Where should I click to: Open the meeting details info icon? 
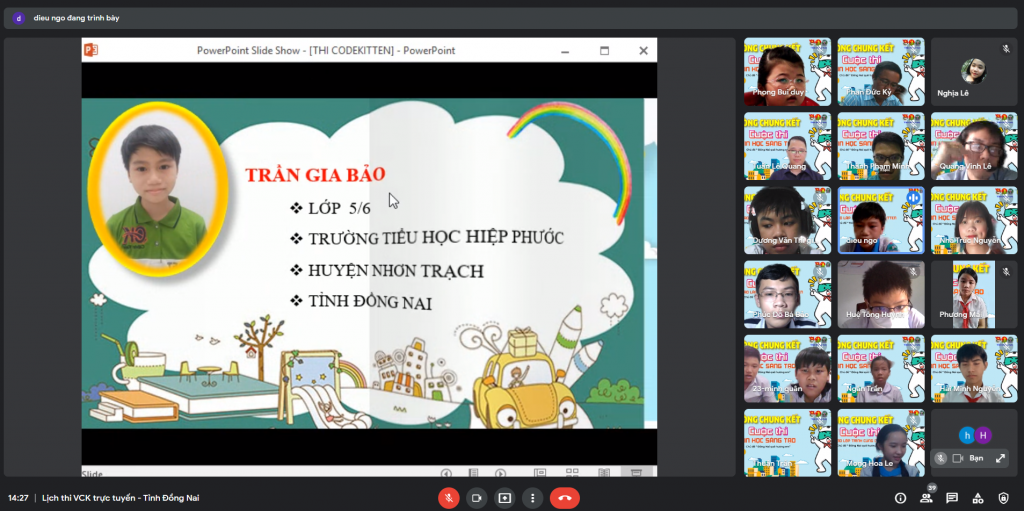click(901, 498)
